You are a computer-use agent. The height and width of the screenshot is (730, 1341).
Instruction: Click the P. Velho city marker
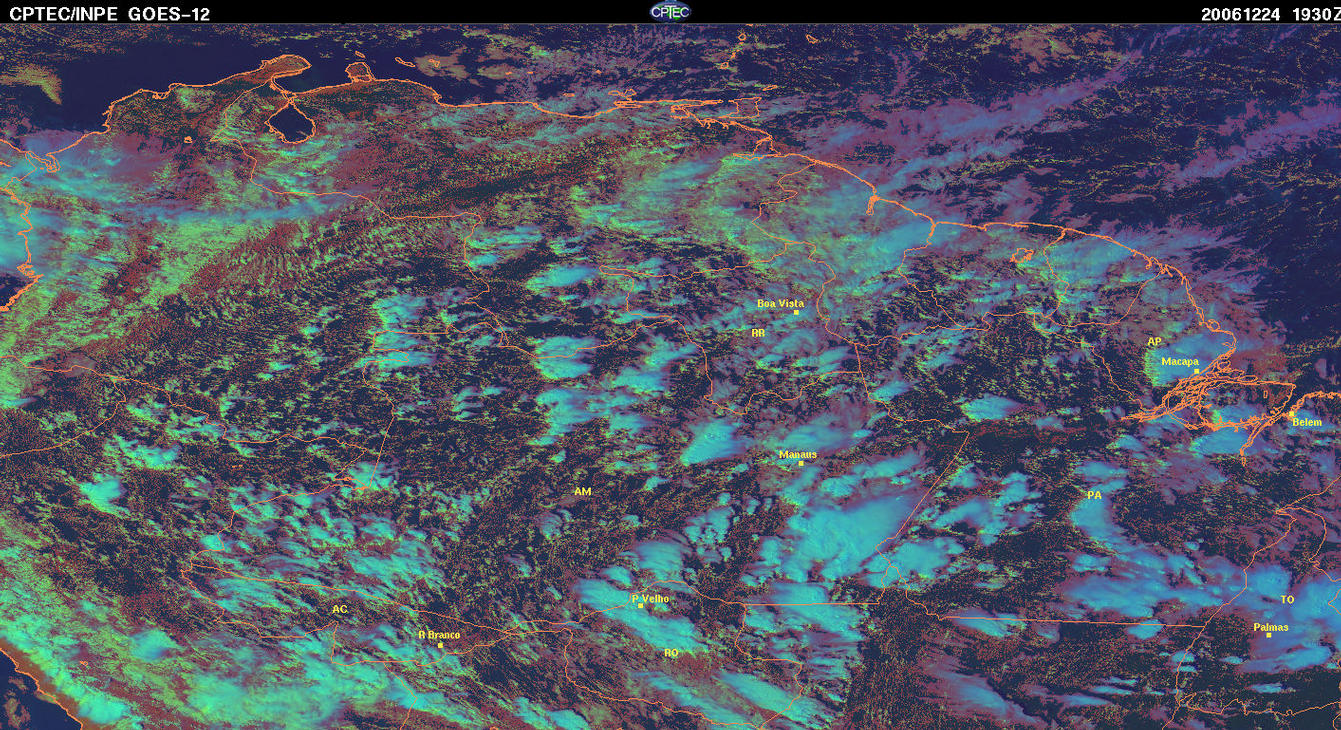[640, 606]
